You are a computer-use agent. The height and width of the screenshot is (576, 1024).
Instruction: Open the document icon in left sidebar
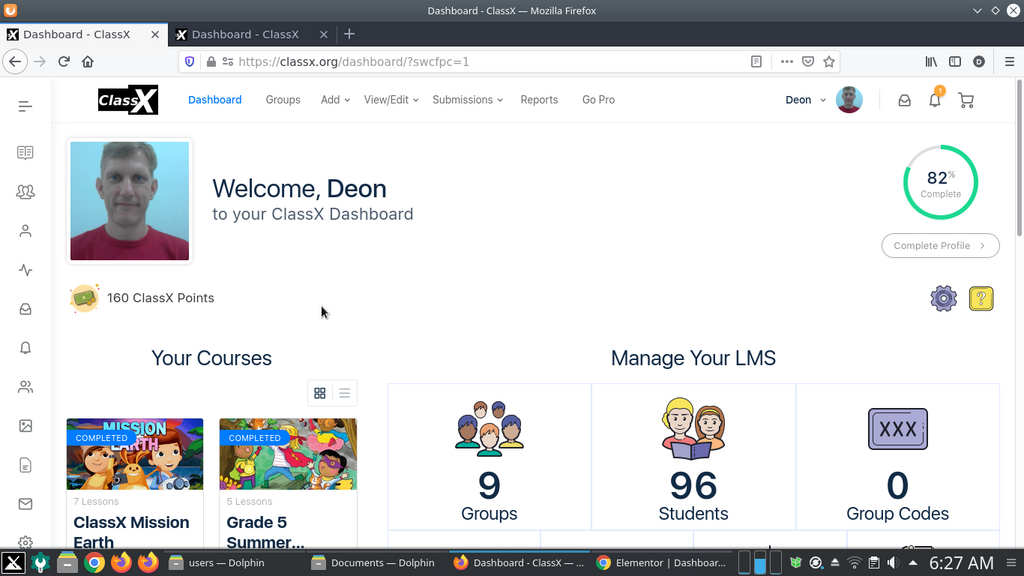(x=25, y=465)
